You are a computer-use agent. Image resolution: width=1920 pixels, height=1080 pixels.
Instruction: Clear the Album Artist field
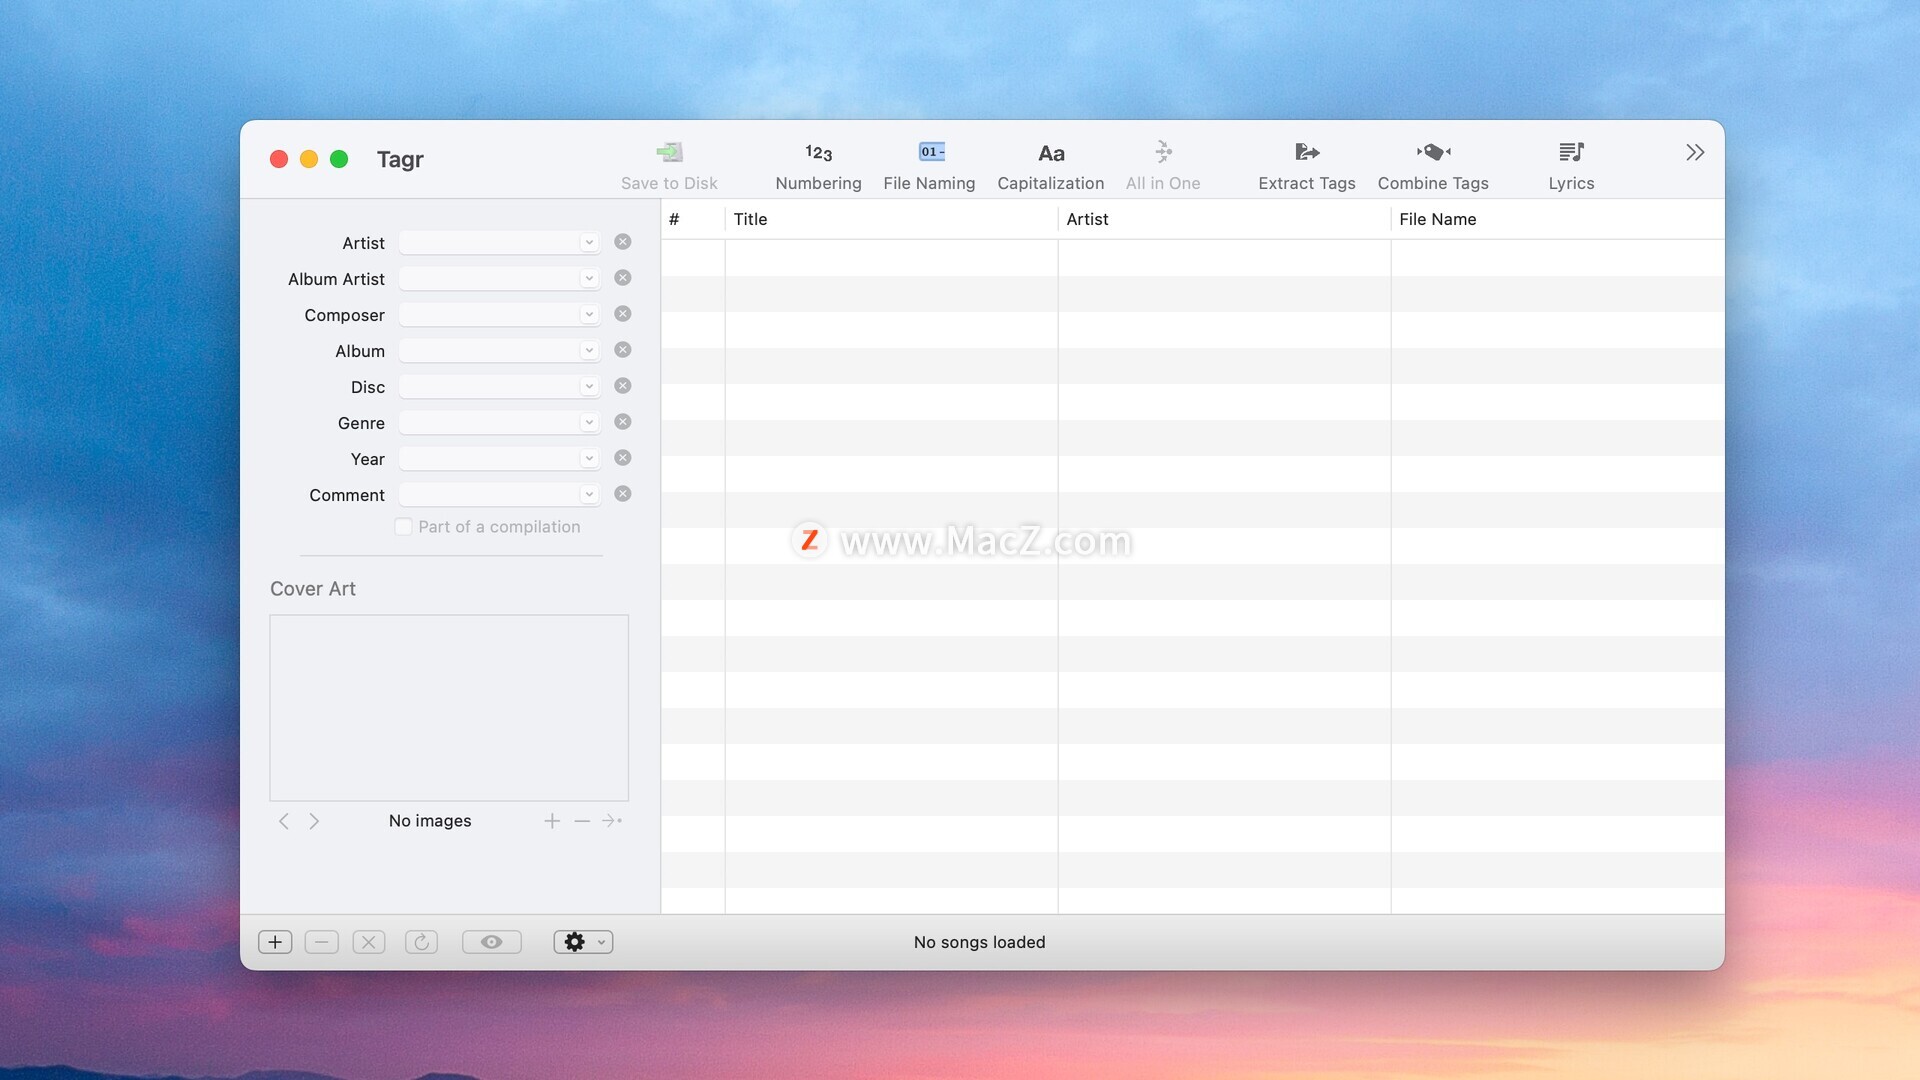622,278
